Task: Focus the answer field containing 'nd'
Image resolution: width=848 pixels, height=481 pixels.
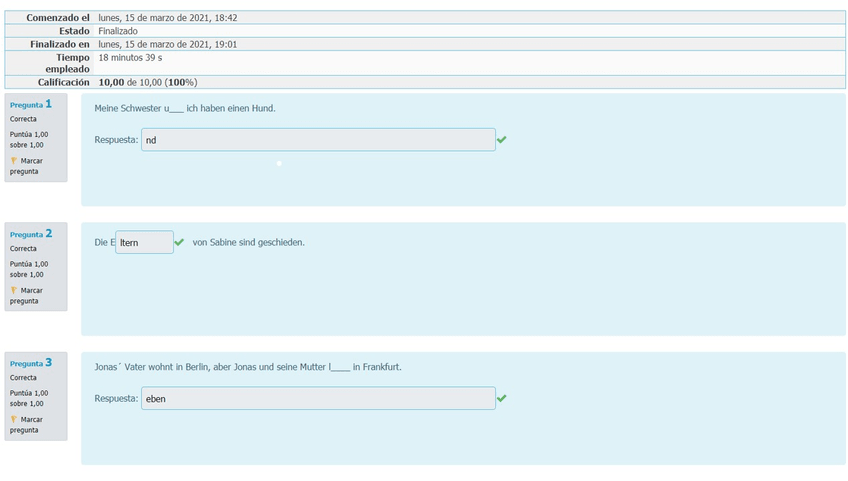Action: tap(318, 140)
